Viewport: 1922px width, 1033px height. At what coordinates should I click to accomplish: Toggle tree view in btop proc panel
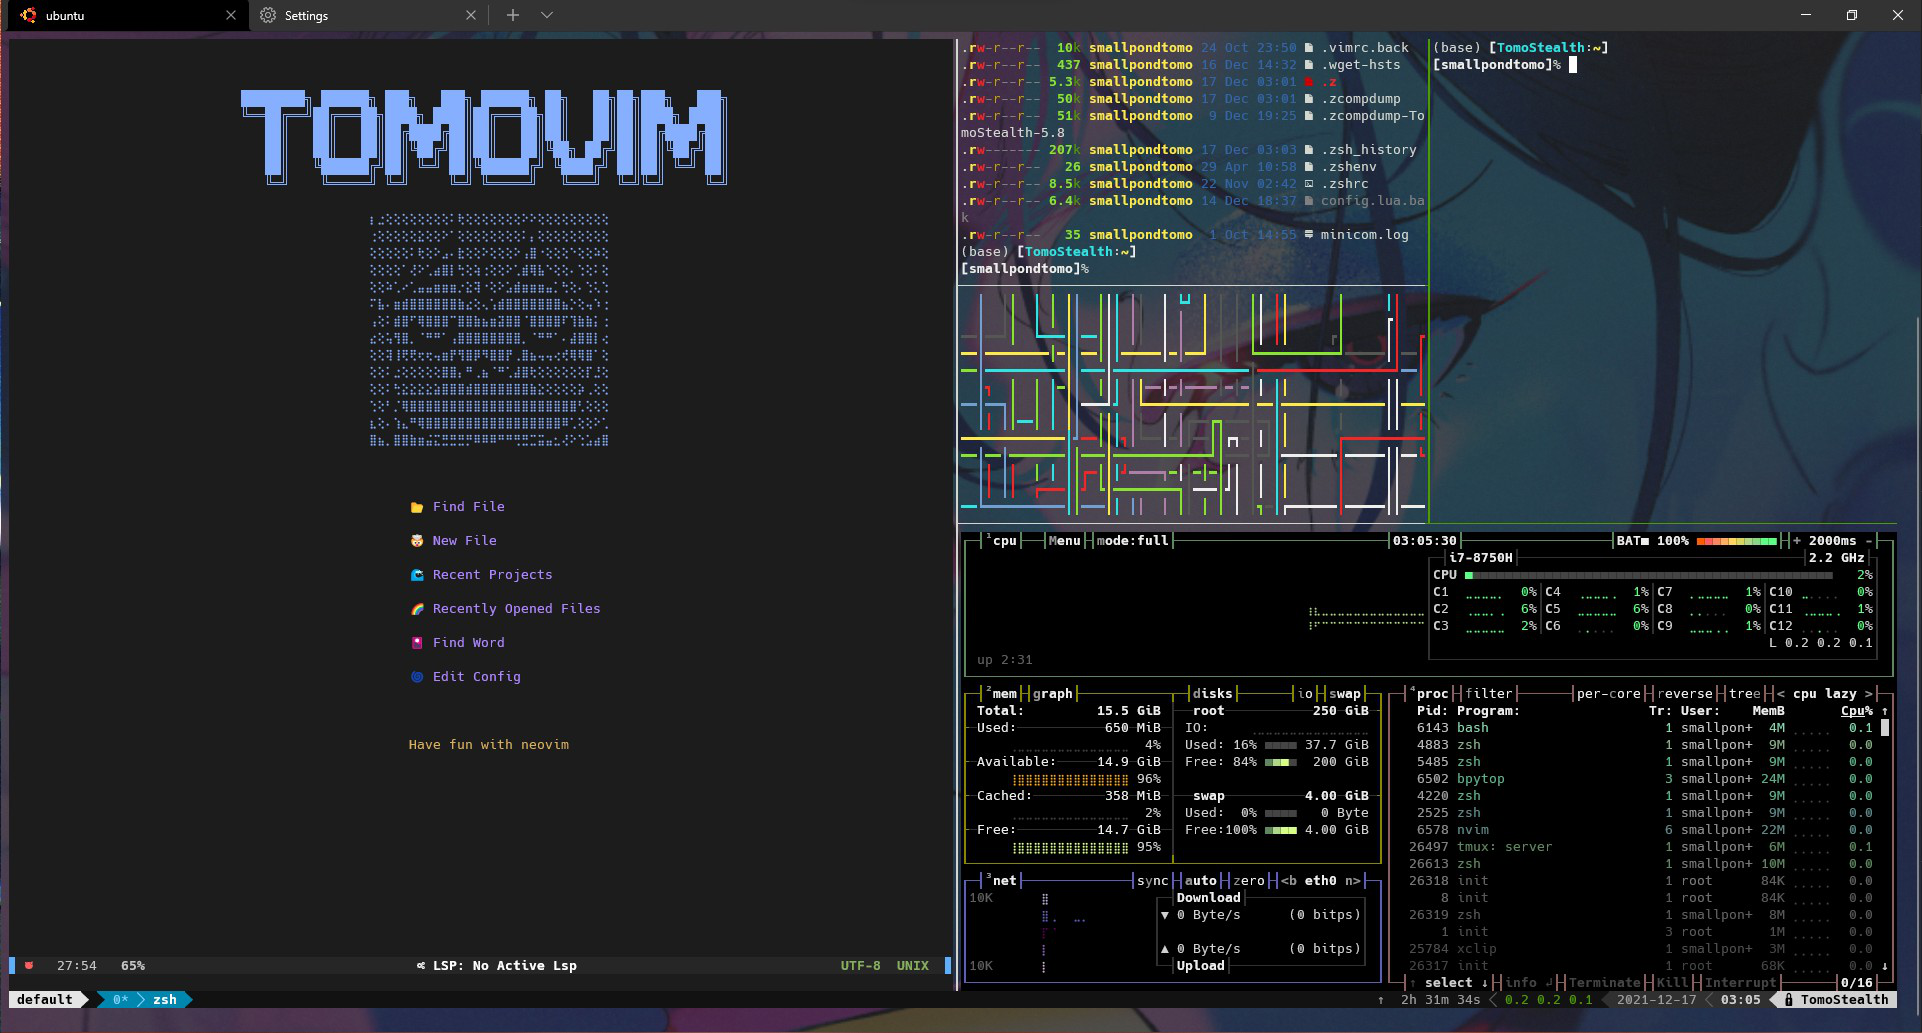(1745, 694)
